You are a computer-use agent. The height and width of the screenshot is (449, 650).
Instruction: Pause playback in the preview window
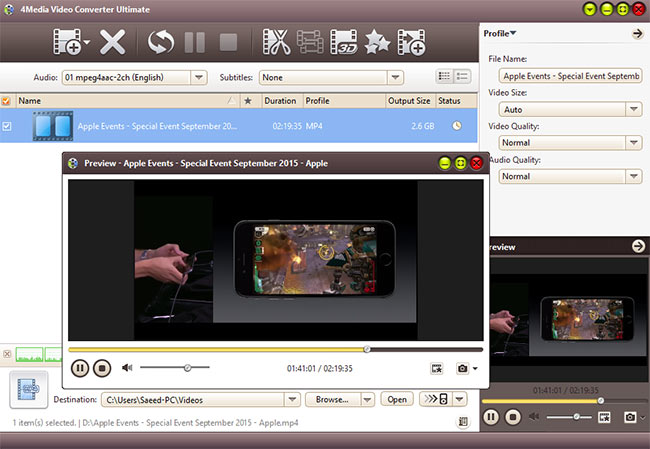click(x=79, y=368)
